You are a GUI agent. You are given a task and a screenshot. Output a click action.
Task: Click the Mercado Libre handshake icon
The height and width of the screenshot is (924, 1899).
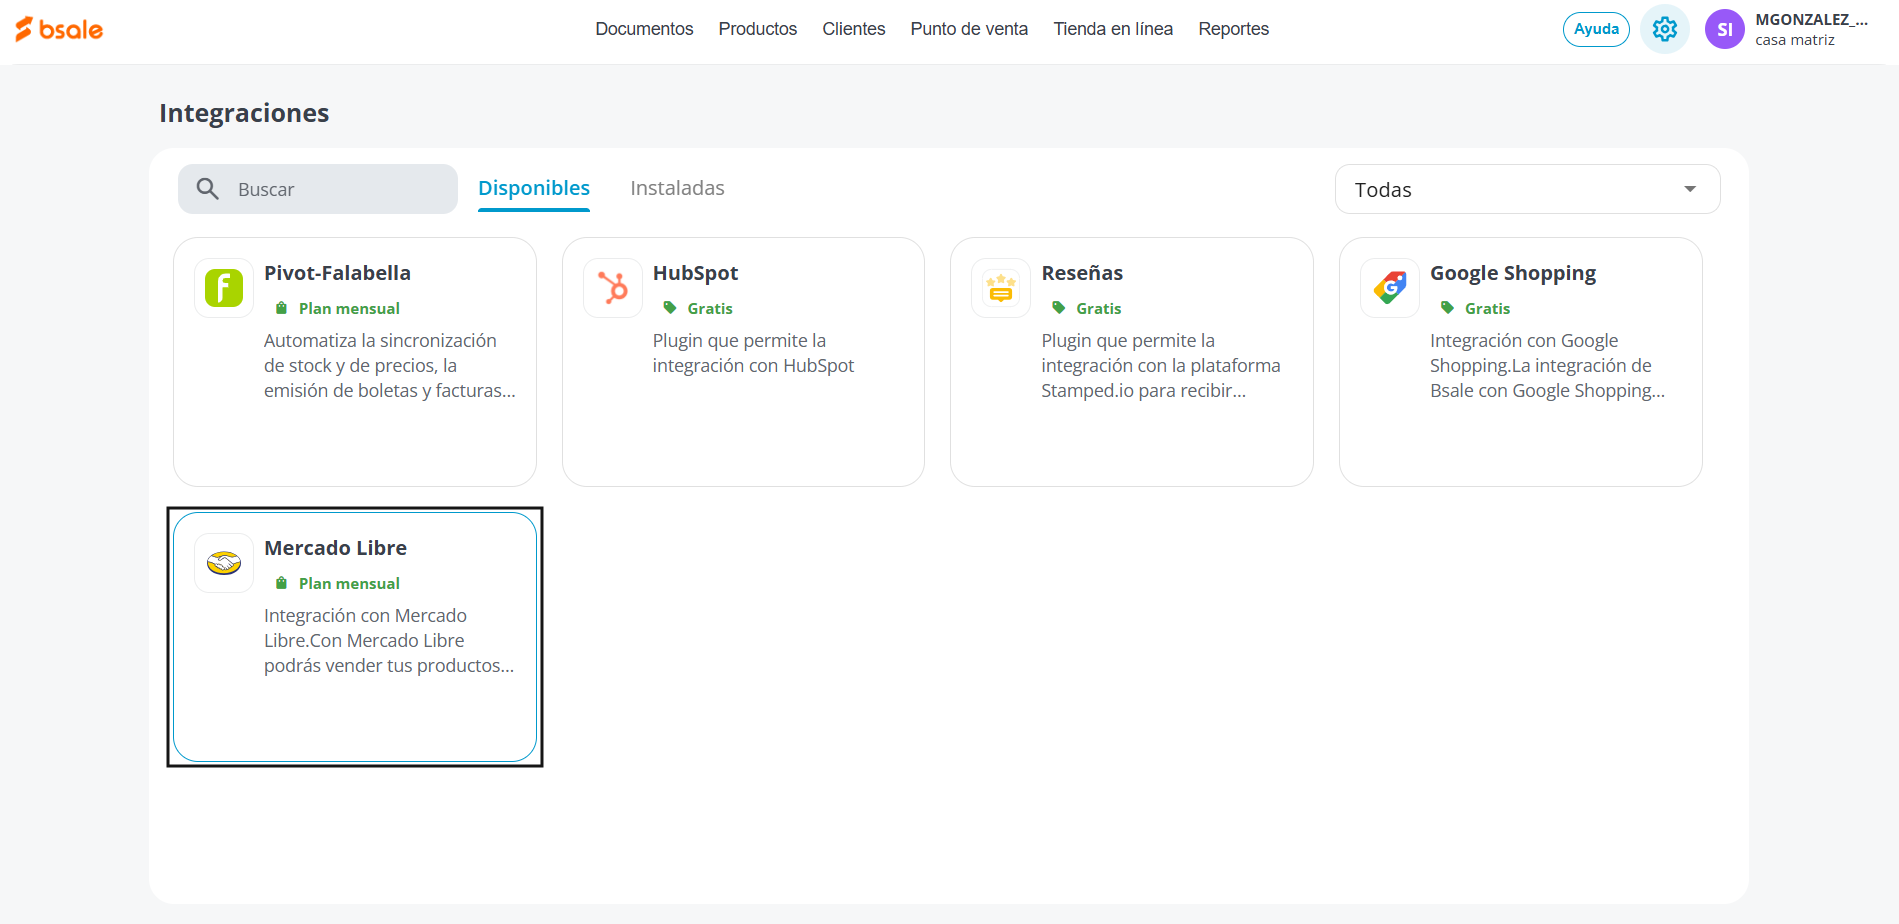[x=224, y=563]
